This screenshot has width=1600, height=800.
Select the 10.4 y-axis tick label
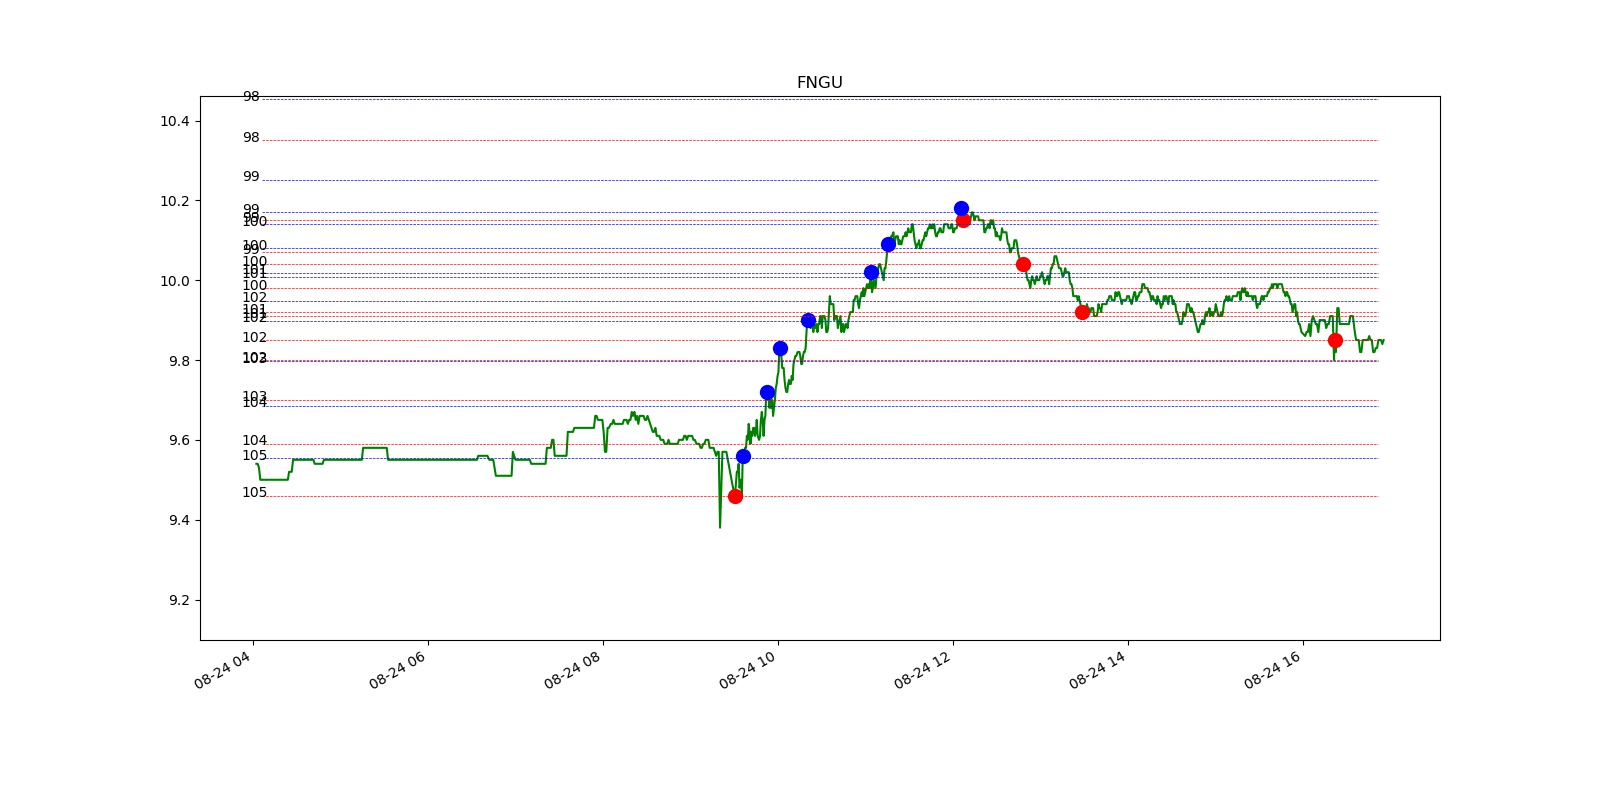pyautogui.click(x=175, y=121)
